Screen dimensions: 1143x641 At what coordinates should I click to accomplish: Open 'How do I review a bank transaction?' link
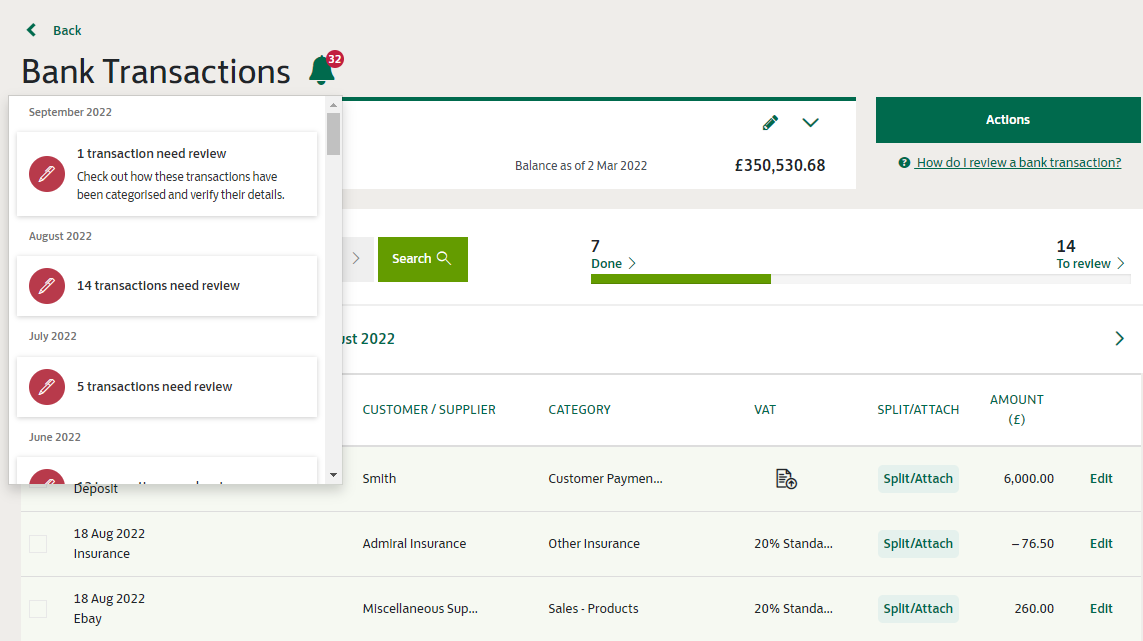[1018, 163]
